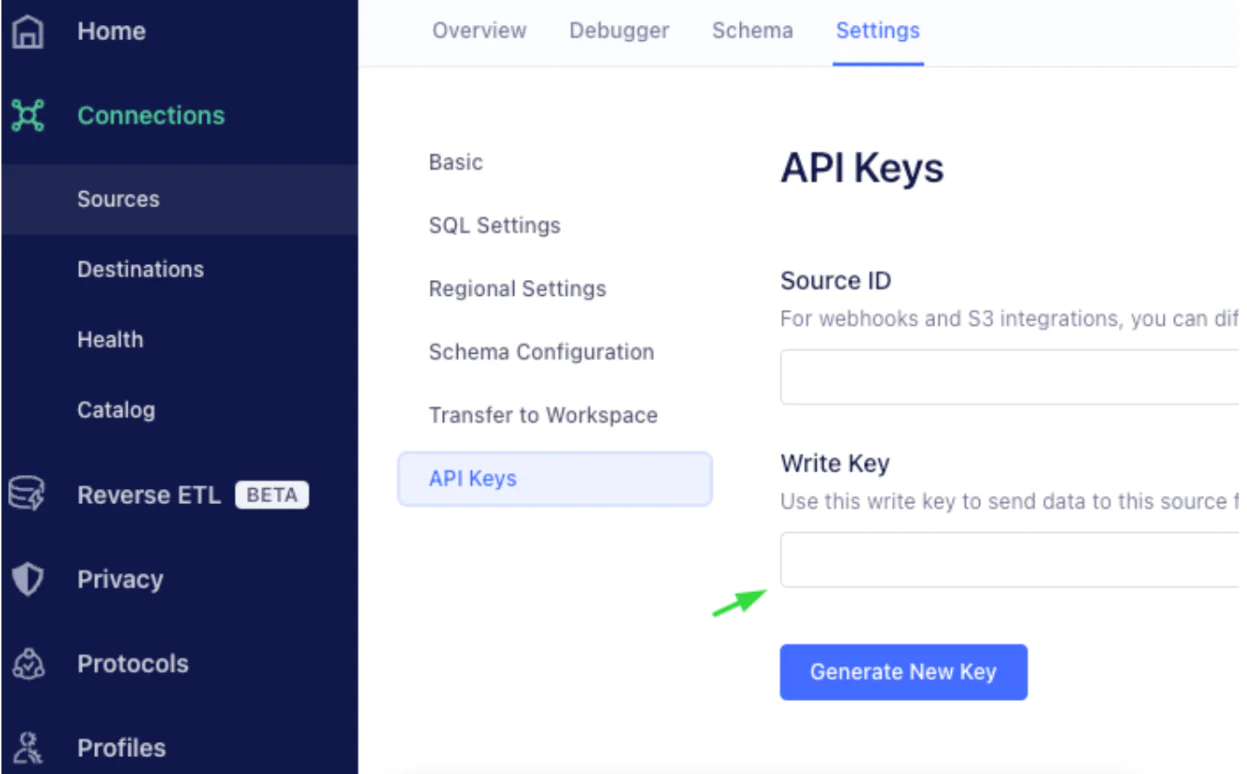
Task: Click the Reverse ETL database icon
Action: (x=27, y=495)
